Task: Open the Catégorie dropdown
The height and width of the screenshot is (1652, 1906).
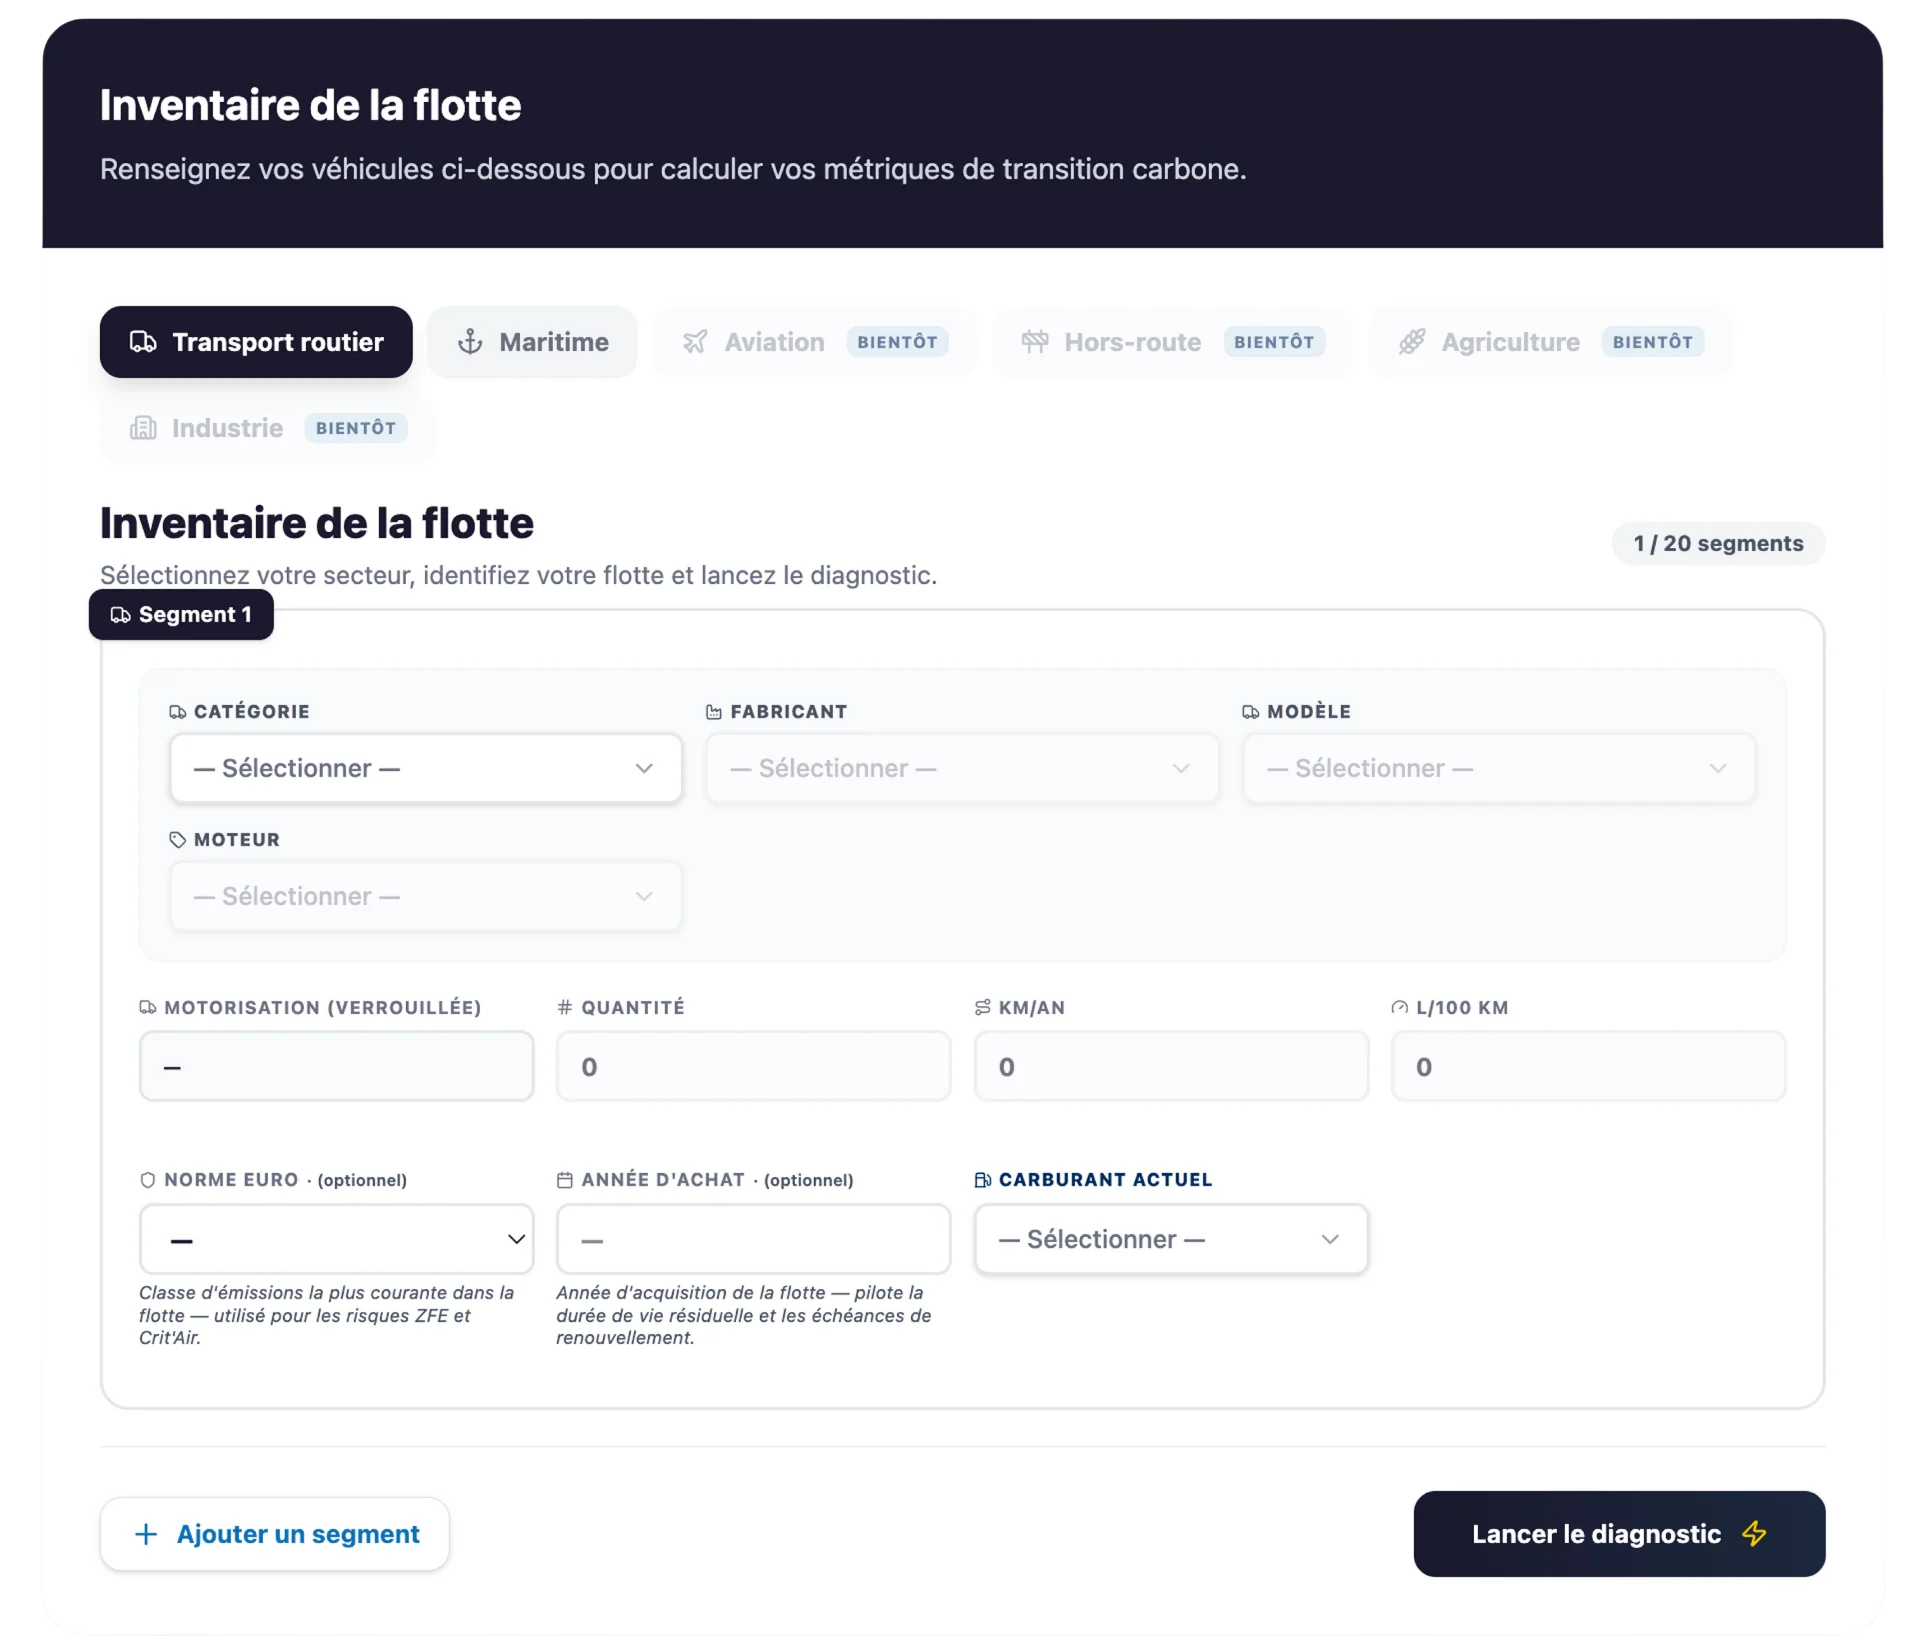Action: [425, 768]
